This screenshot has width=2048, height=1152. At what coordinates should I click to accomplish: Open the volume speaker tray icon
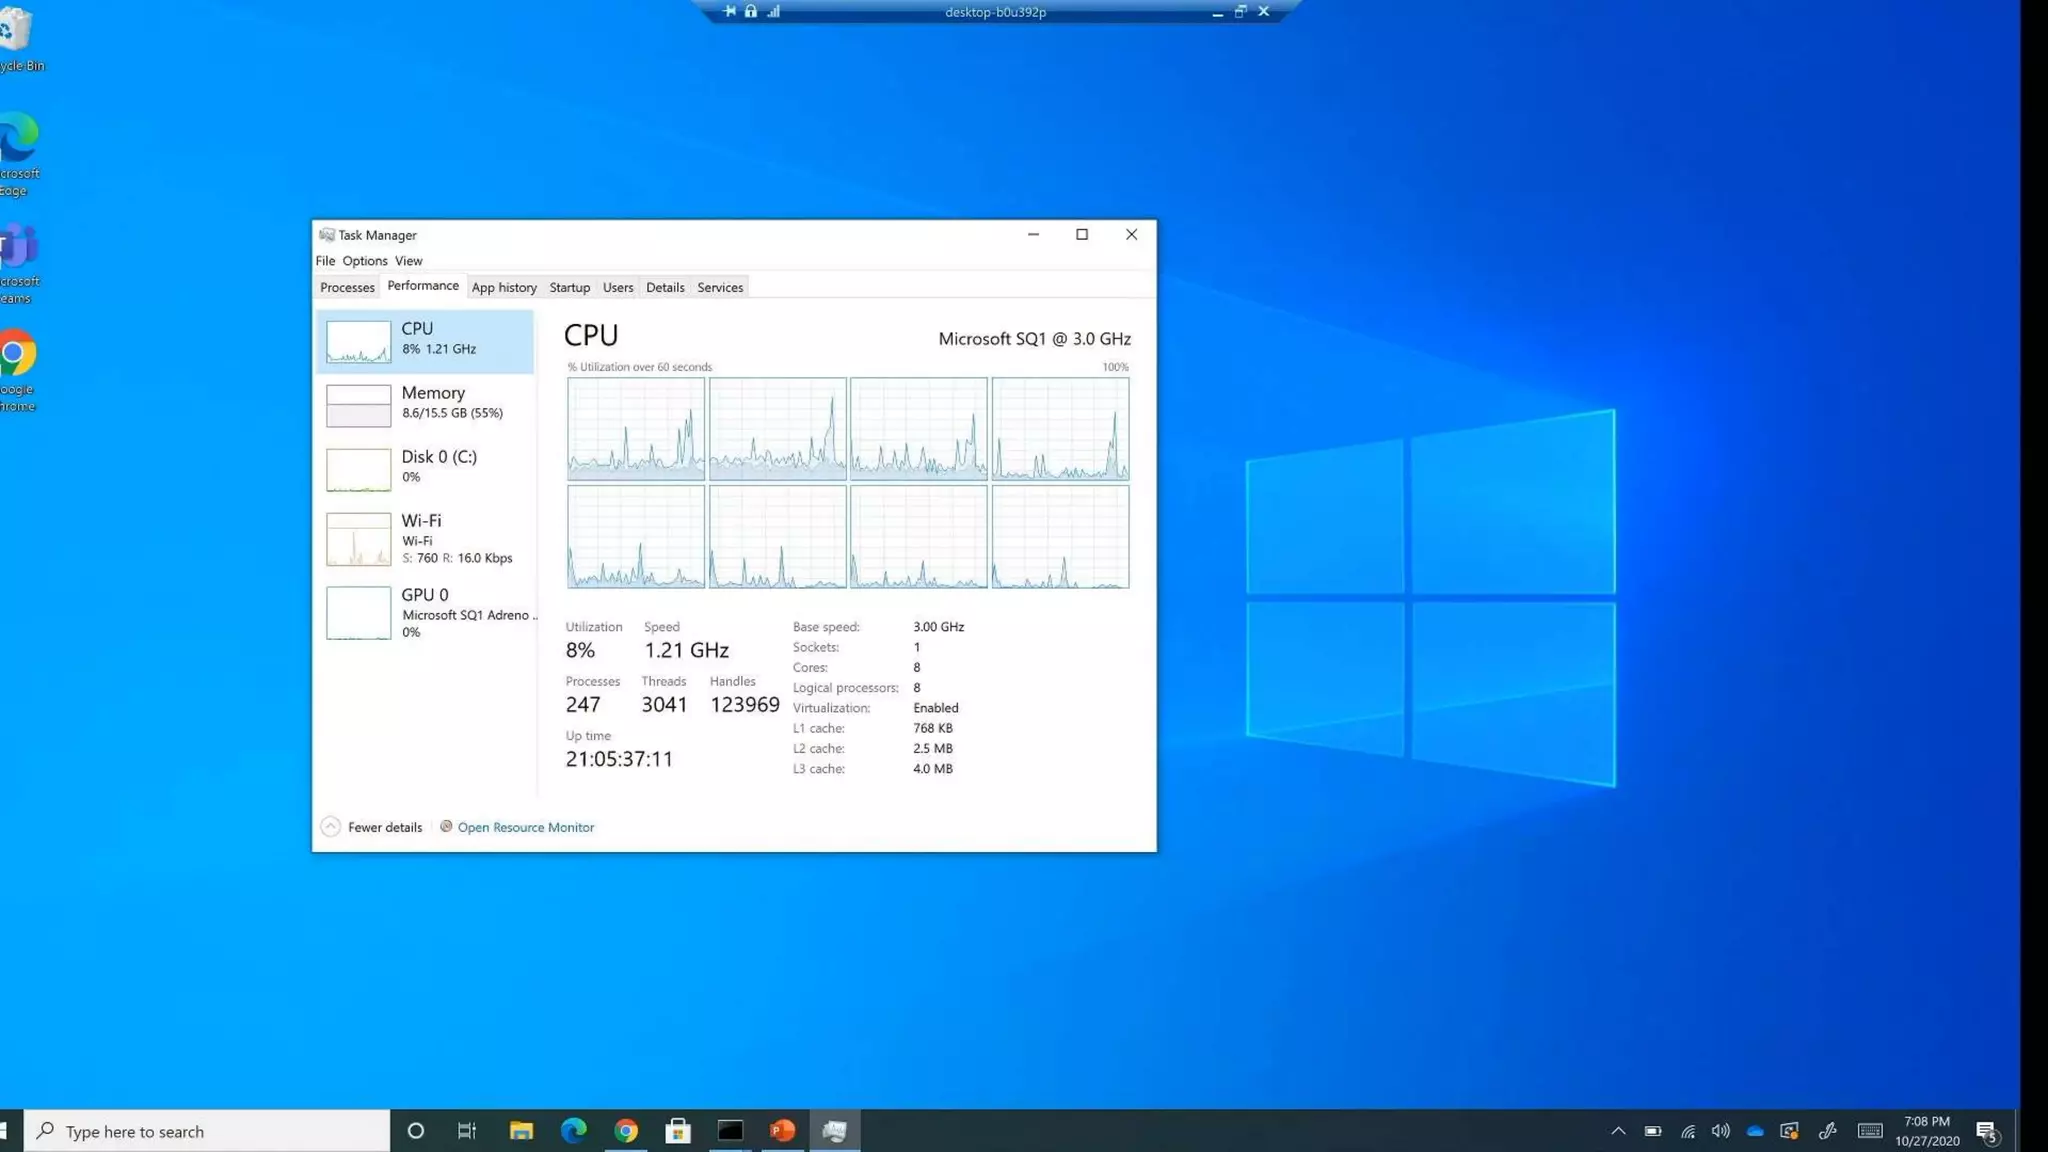[x=1720, y=1131]
